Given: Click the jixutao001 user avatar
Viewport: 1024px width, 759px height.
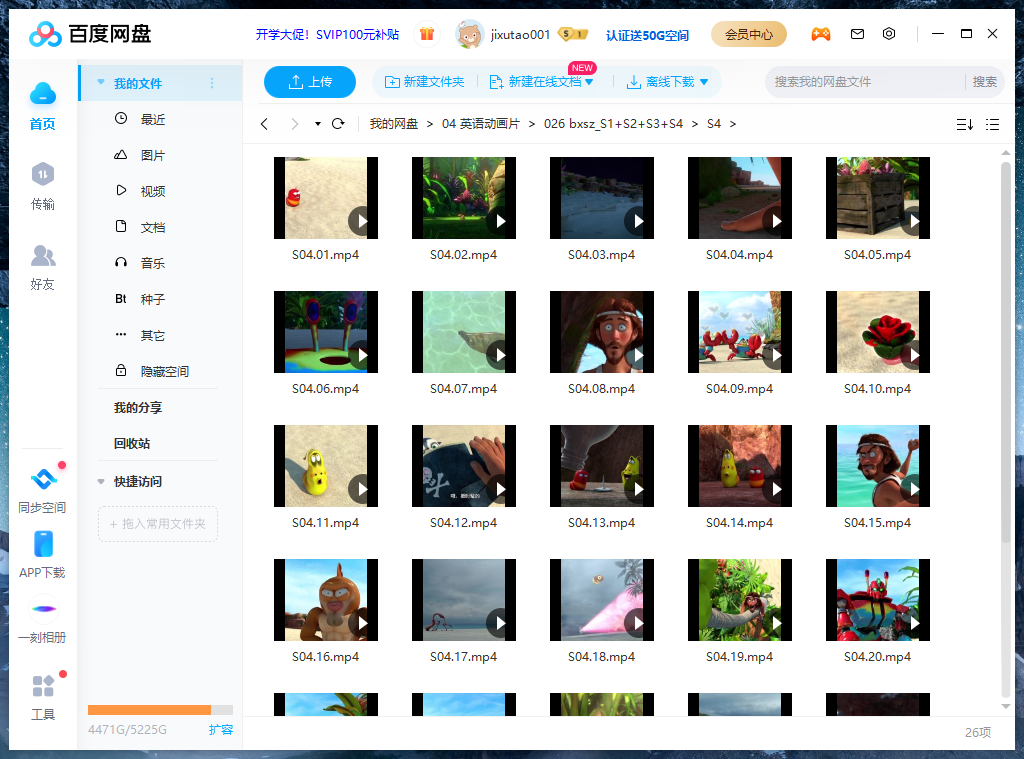Looking at the screenshot, I should [x=469, y=34].
